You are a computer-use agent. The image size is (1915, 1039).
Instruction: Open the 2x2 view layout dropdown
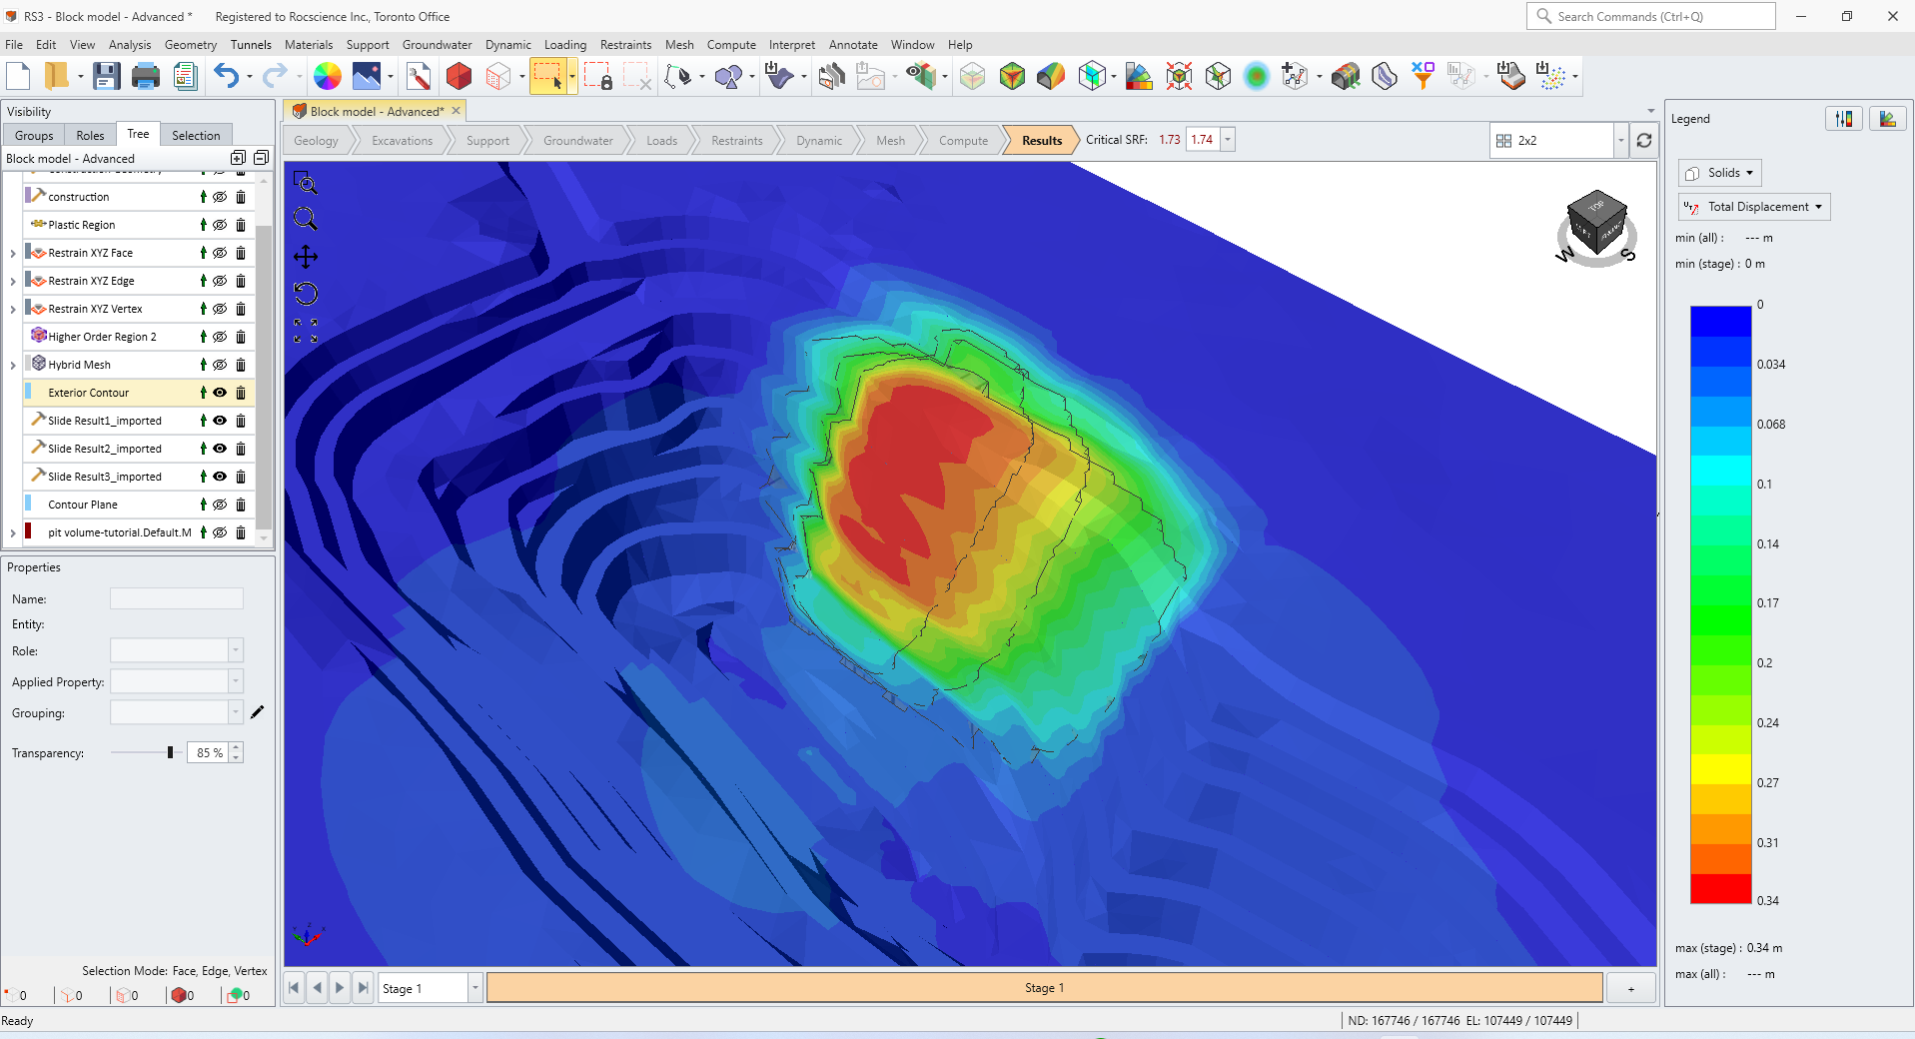[x=1621, y=141]
